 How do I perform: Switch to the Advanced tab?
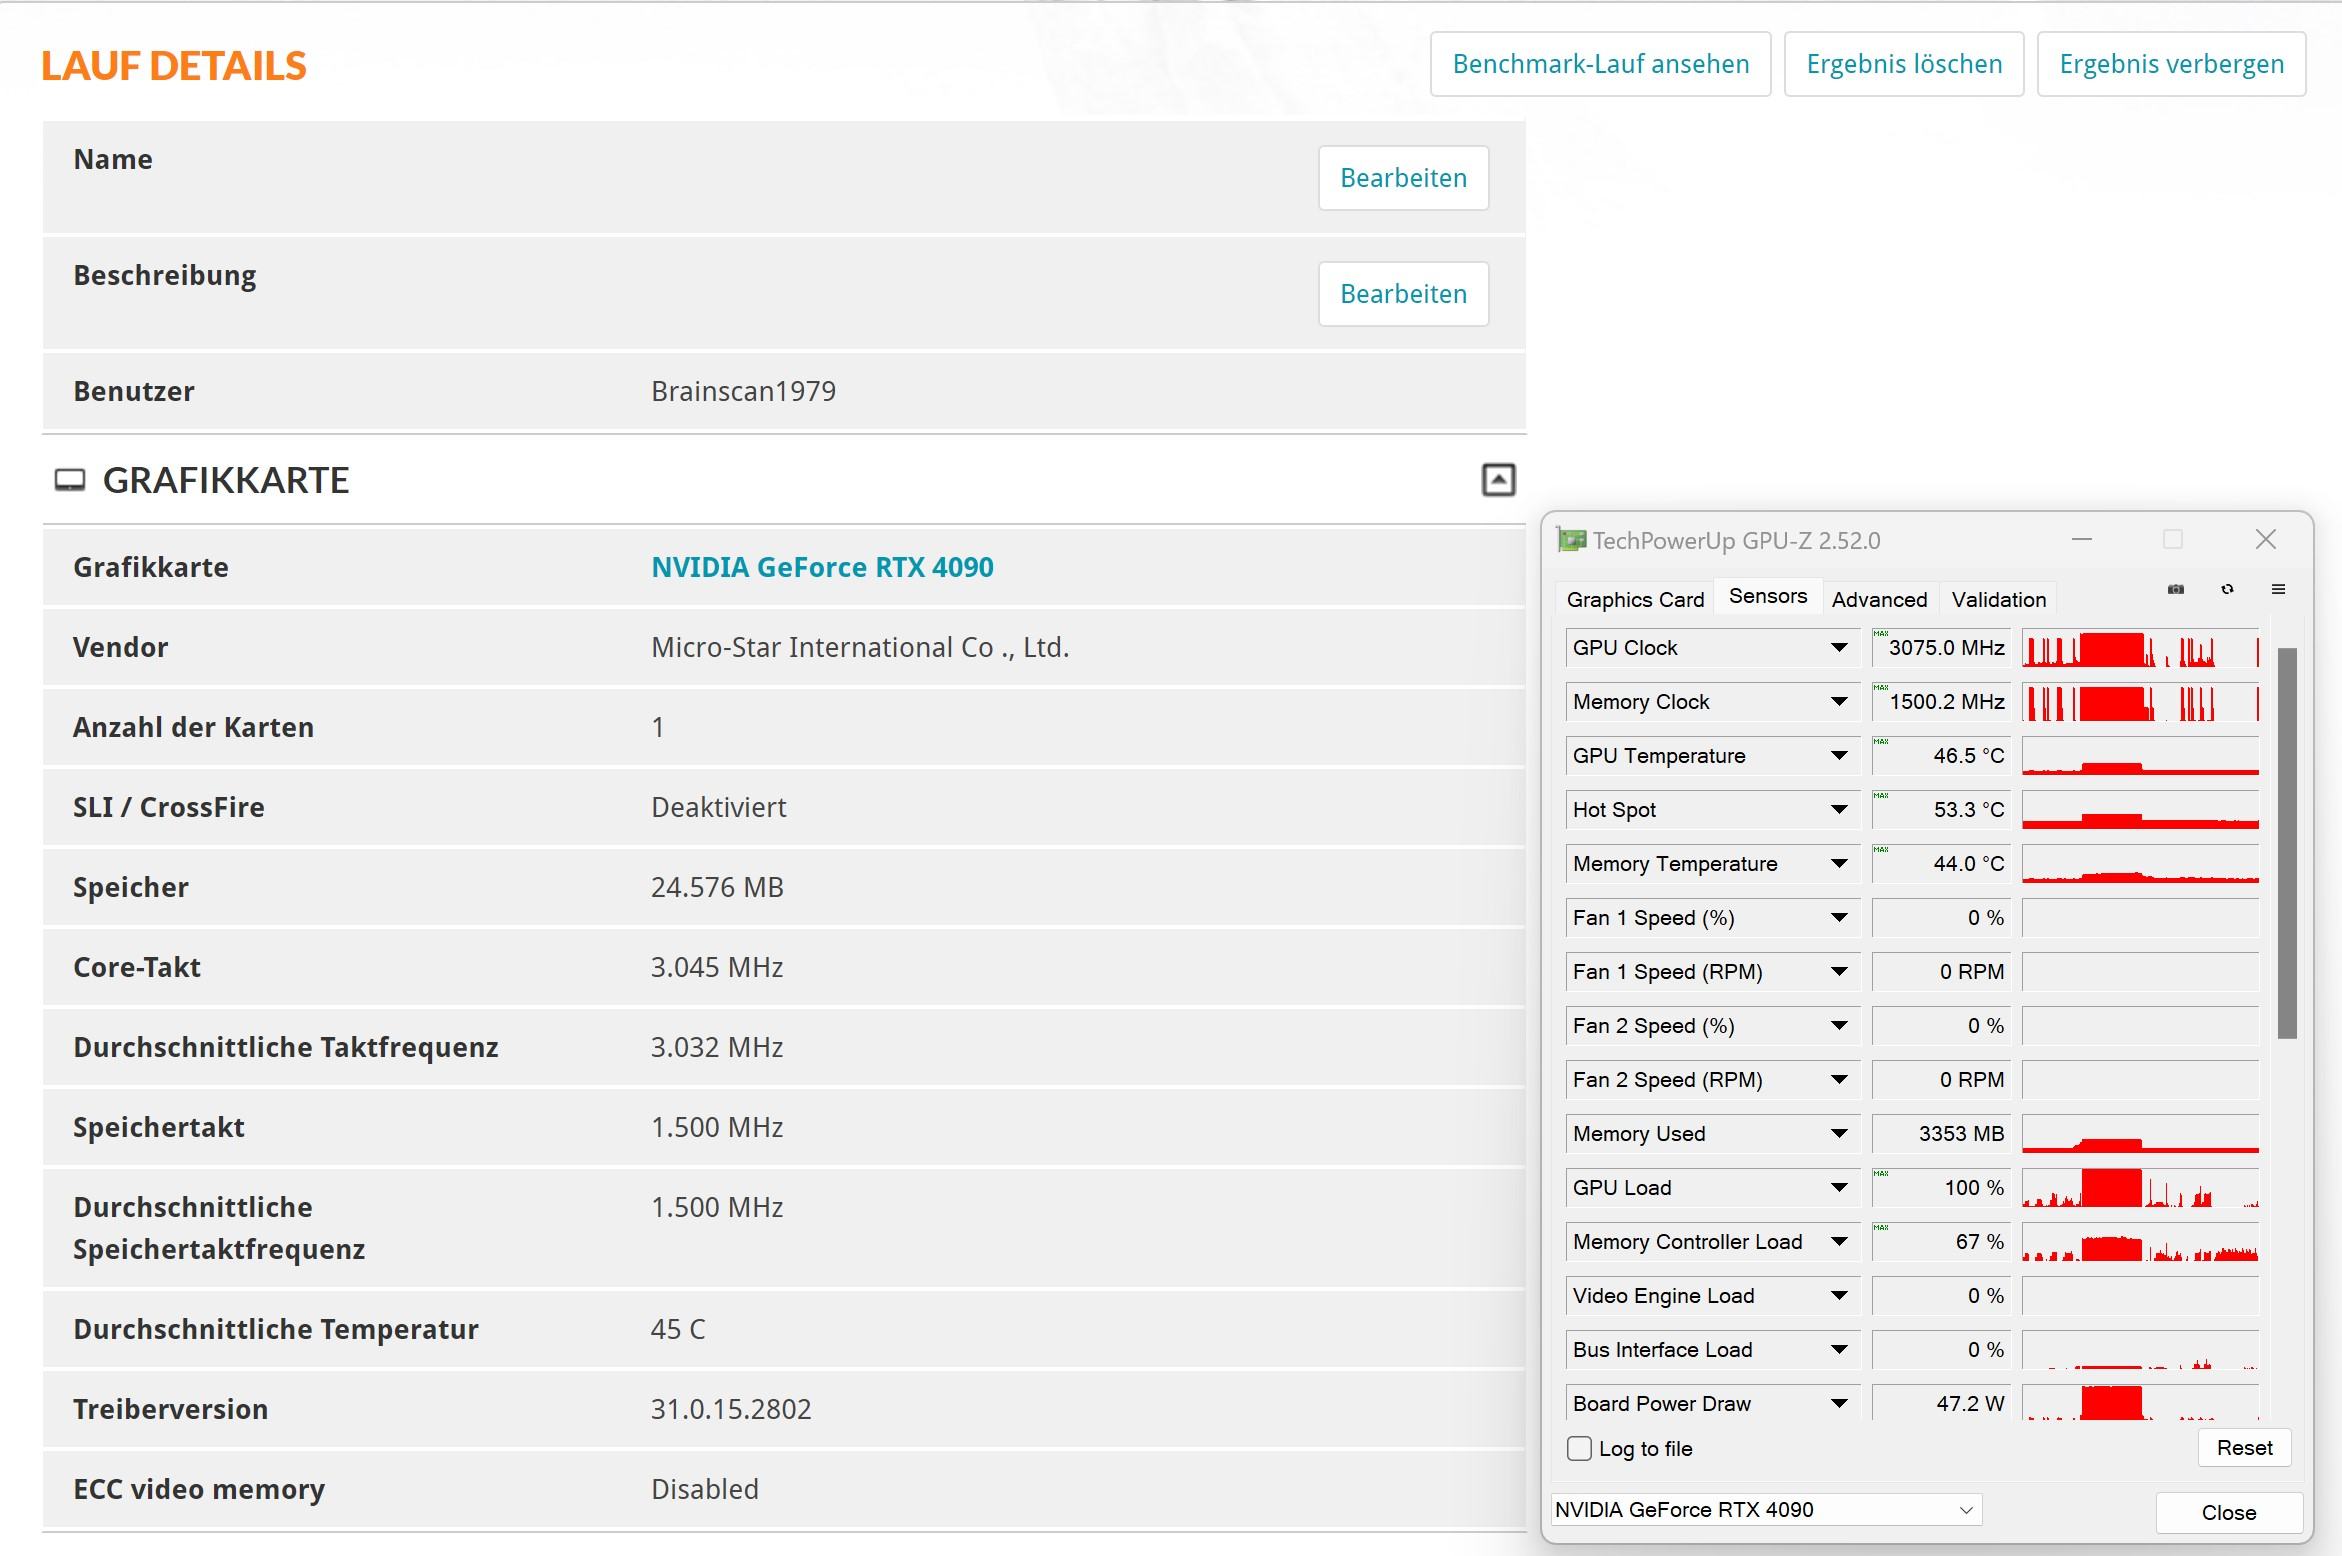(1879, 600)
